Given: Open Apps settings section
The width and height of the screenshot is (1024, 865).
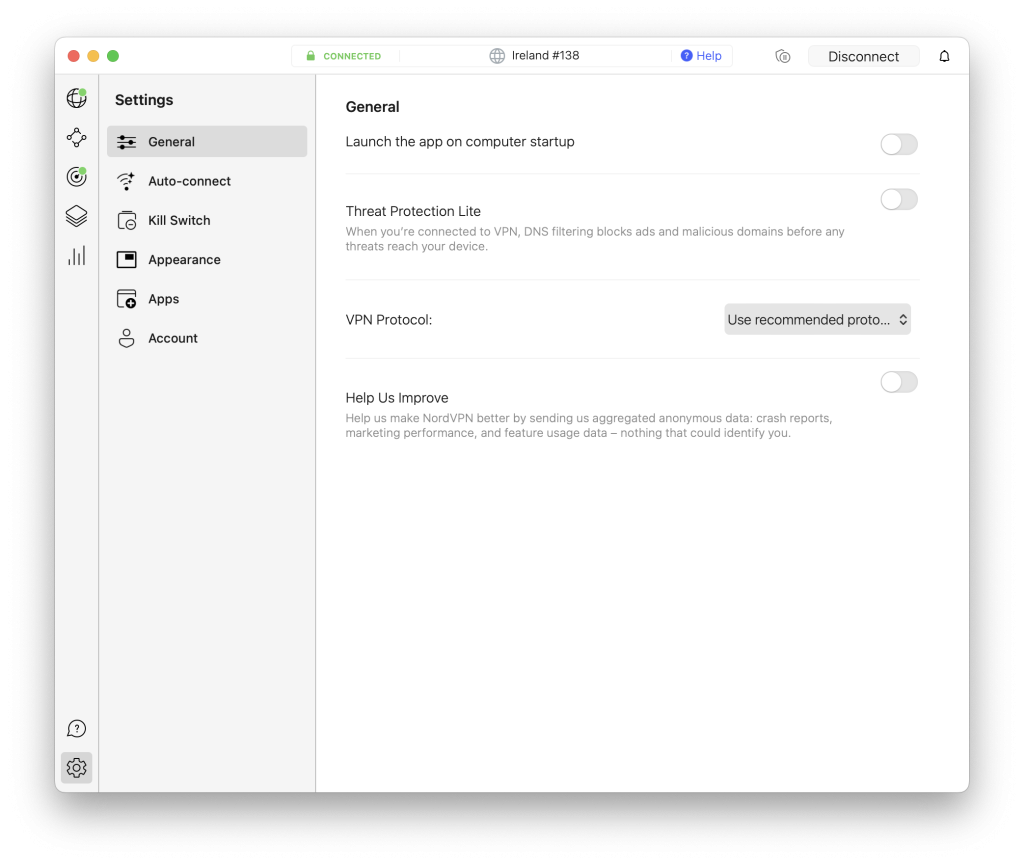Looking at the screenshot, I should 207,299.
